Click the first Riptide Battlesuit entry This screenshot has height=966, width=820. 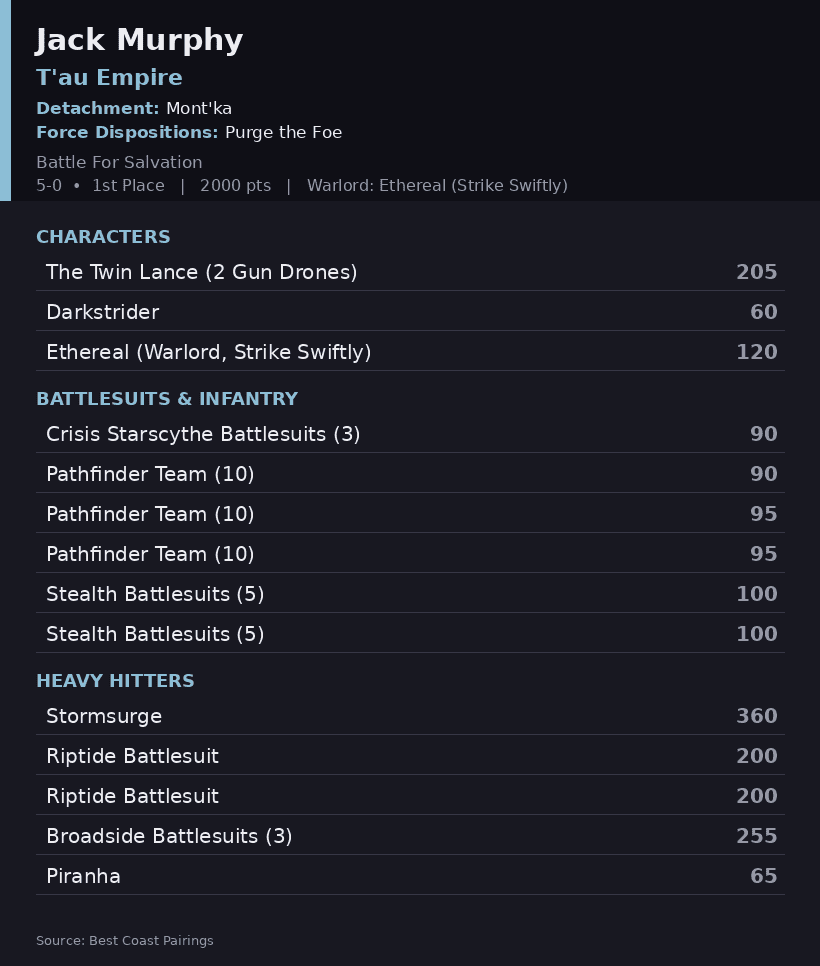[x=410, y=756]
